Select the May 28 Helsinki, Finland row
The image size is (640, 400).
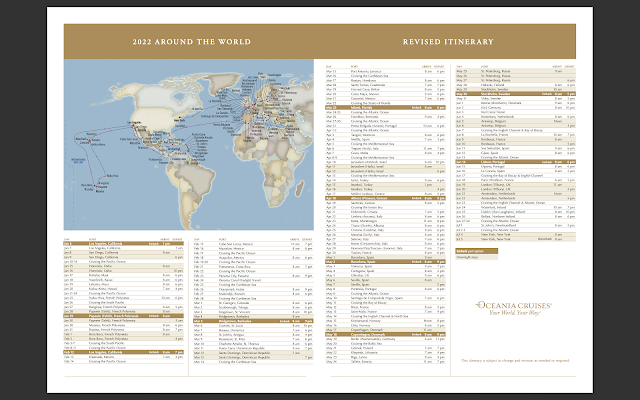[x=516, y=85]
